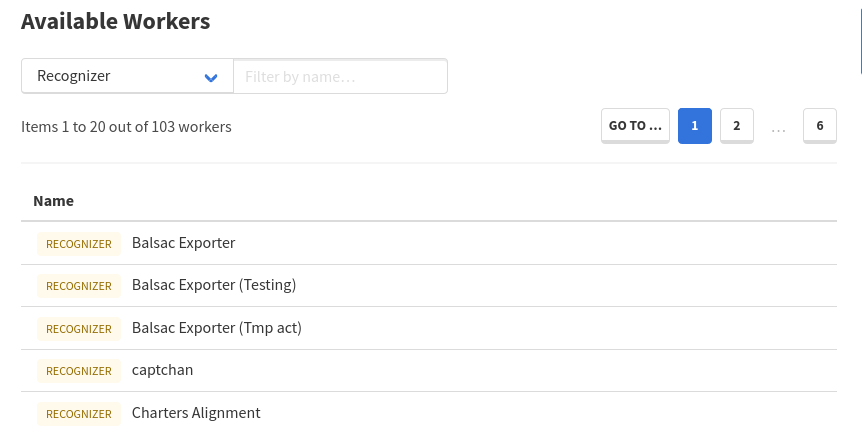Click the Name column header
Image resolution: width=862 pixels, height=433 pixels.
click(53, 201)
